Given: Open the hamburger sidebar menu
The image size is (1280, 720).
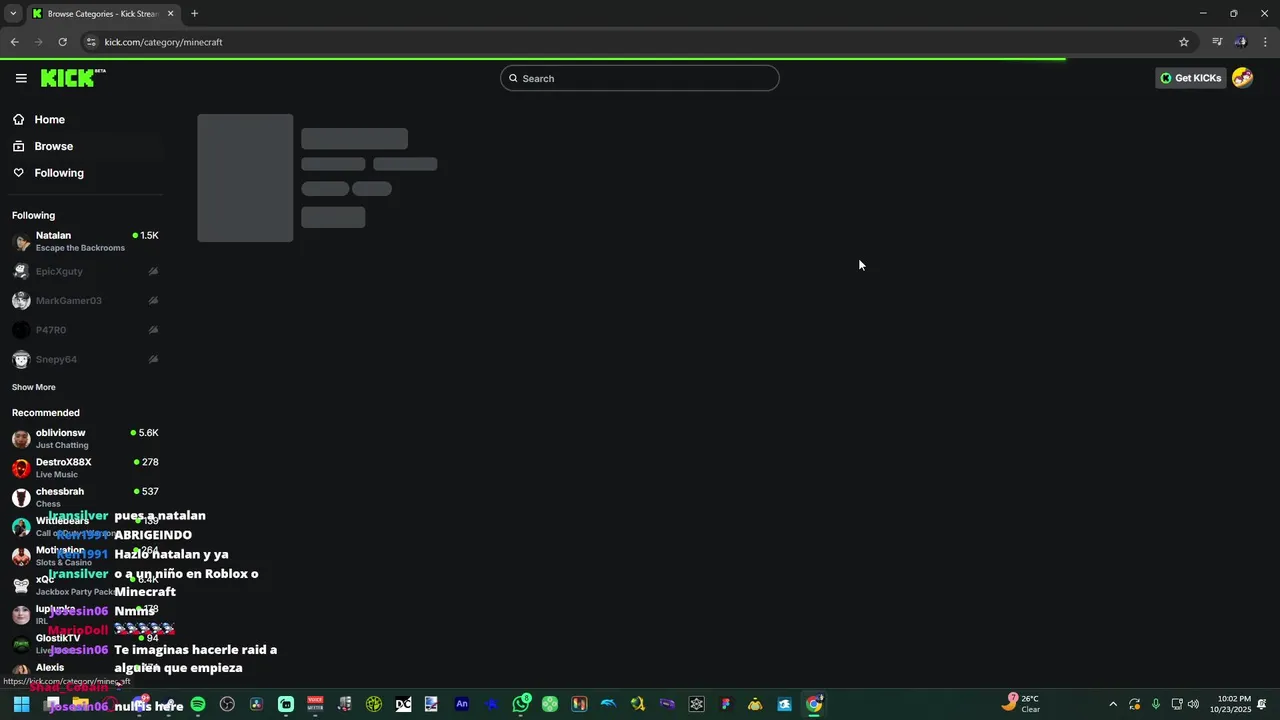Looking at the screenshot, I should click(21, 78).
